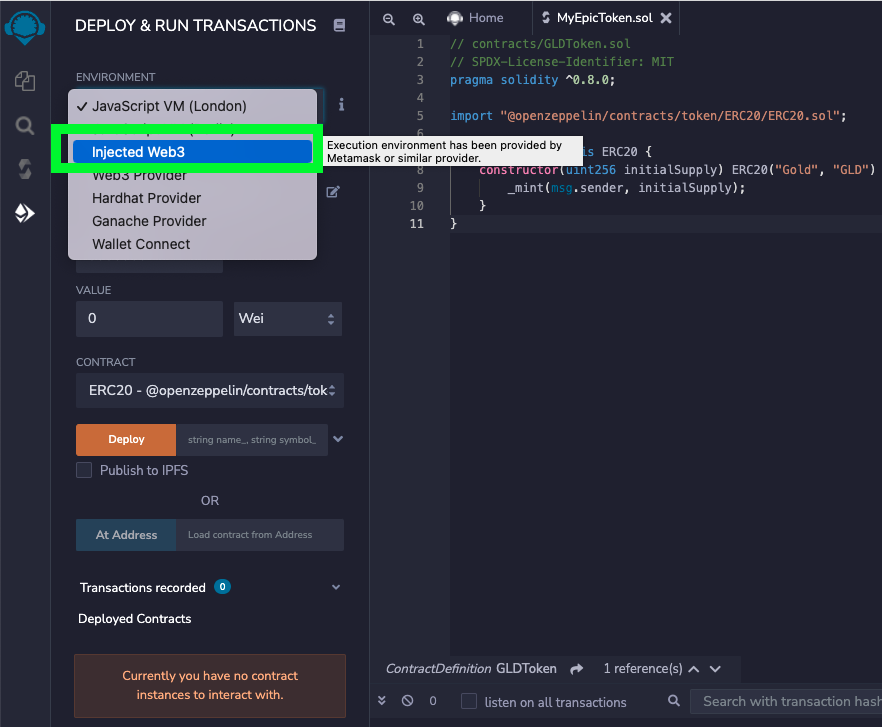
Task: Click the zoom out magnifier icon
Action: (x=389, y=19)
